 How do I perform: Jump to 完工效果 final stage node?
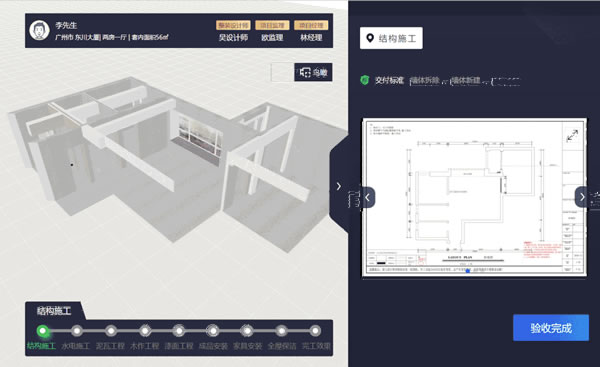pos(315,331)
